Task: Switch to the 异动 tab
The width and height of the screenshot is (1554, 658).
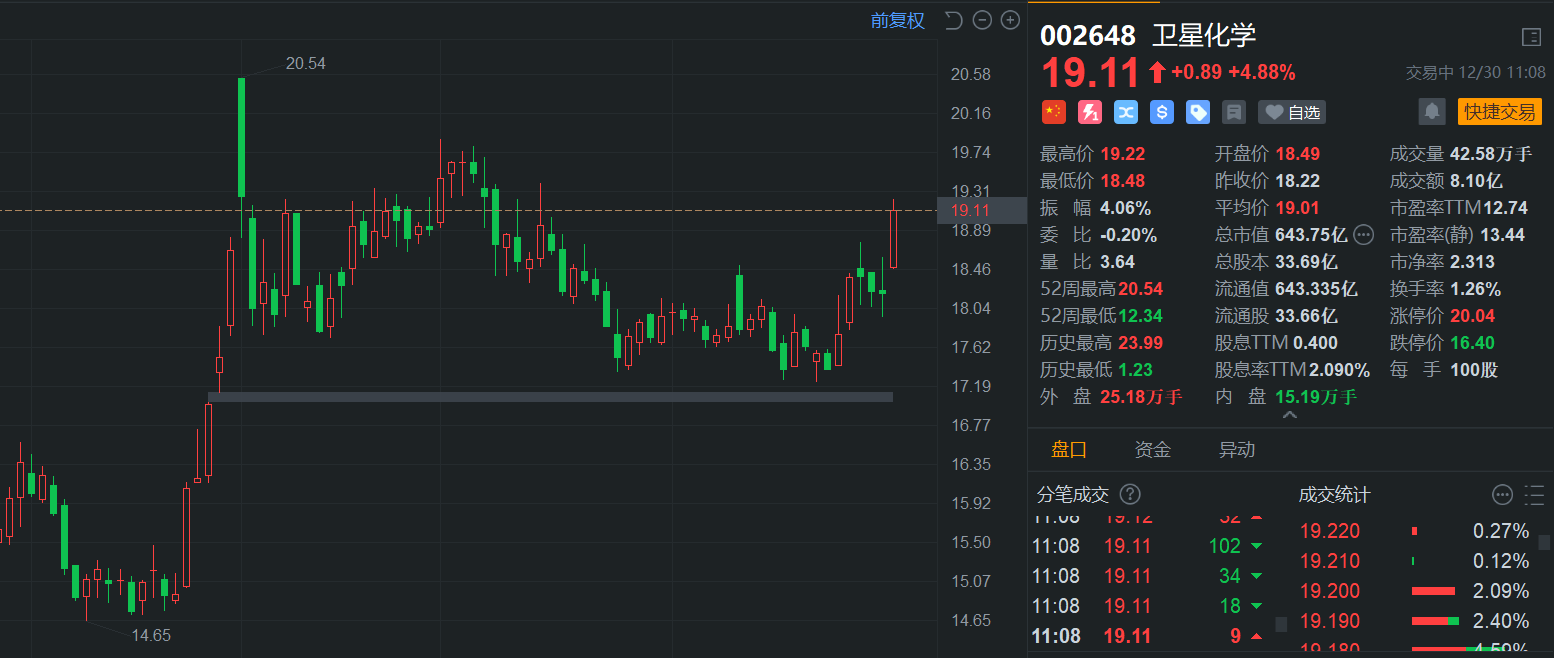Action: tap(1236, 450)
